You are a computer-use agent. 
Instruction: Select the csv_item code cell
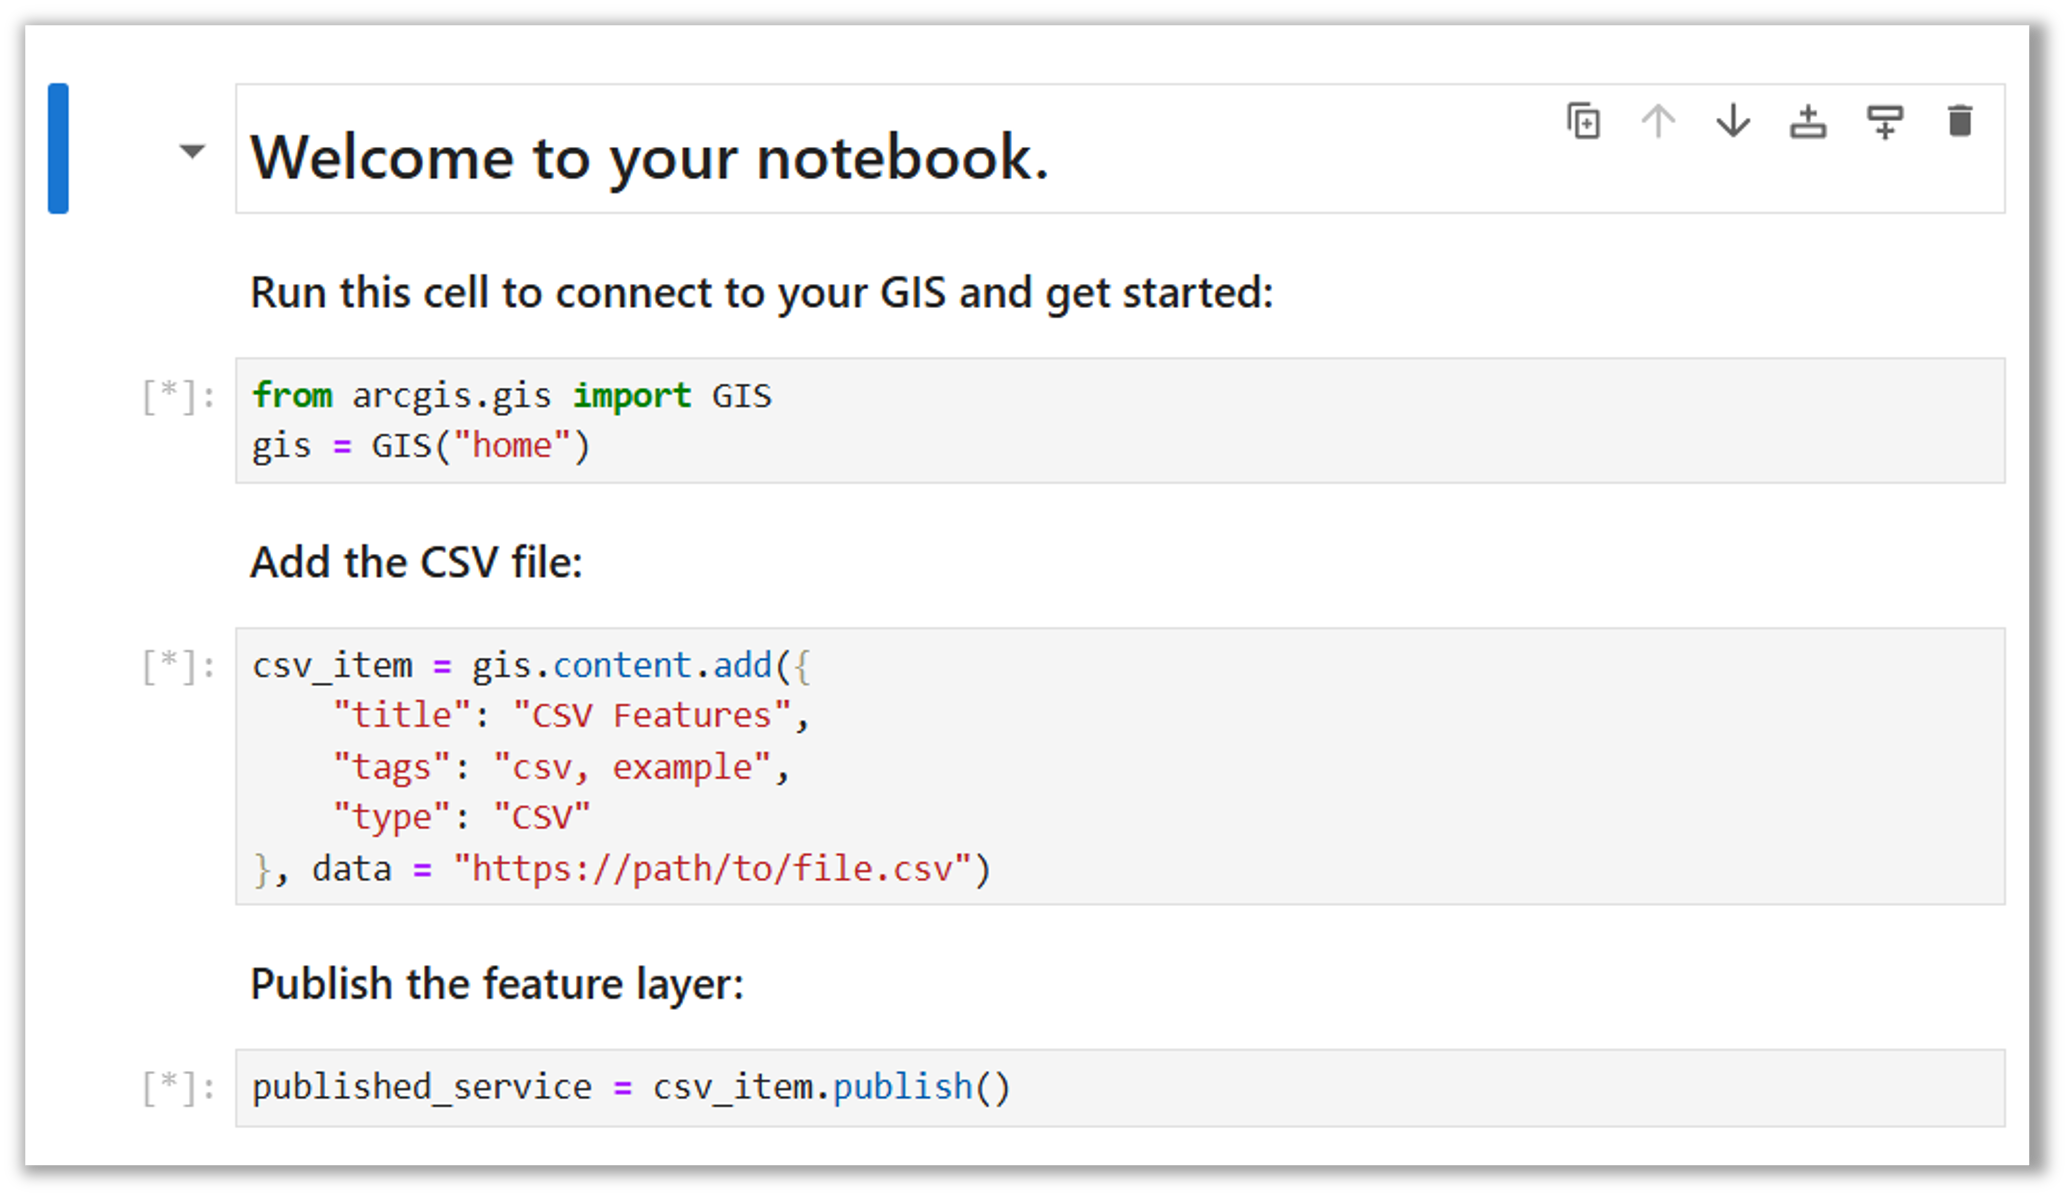click(700, 765)
